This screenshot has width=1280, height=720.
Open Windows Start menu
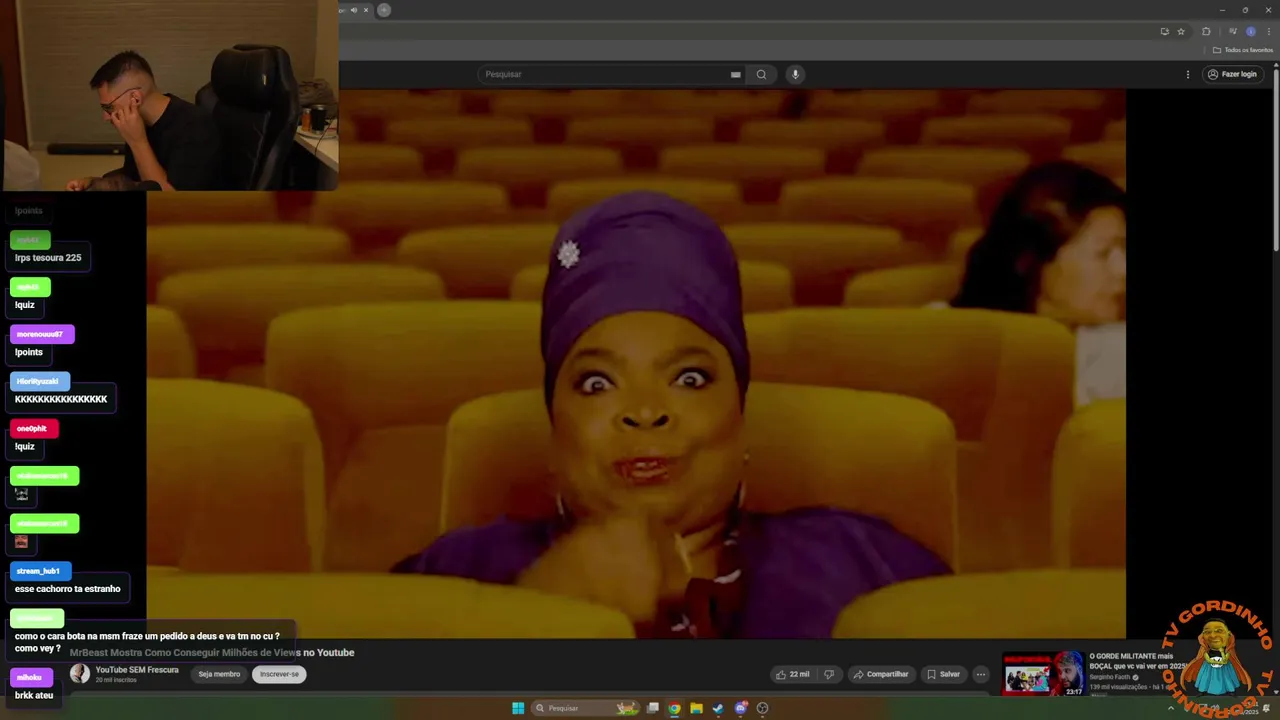pos(518,708)
